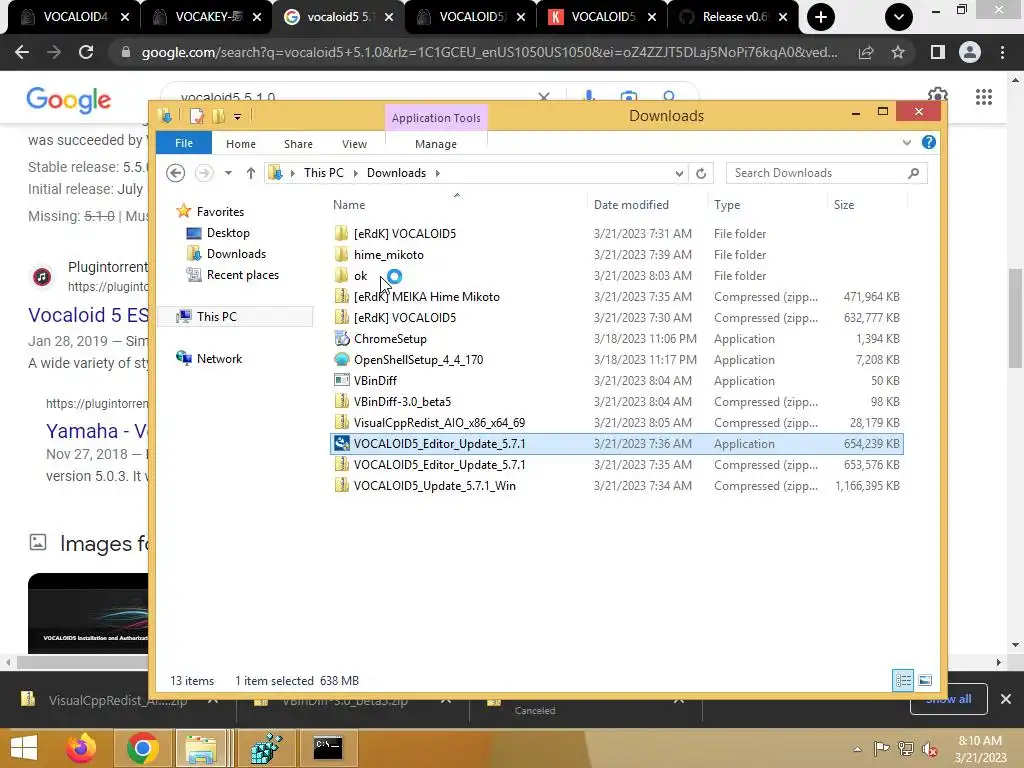Open the Manage ribbon tab
Screen dimensions: 1024x768
pos(436,144)
